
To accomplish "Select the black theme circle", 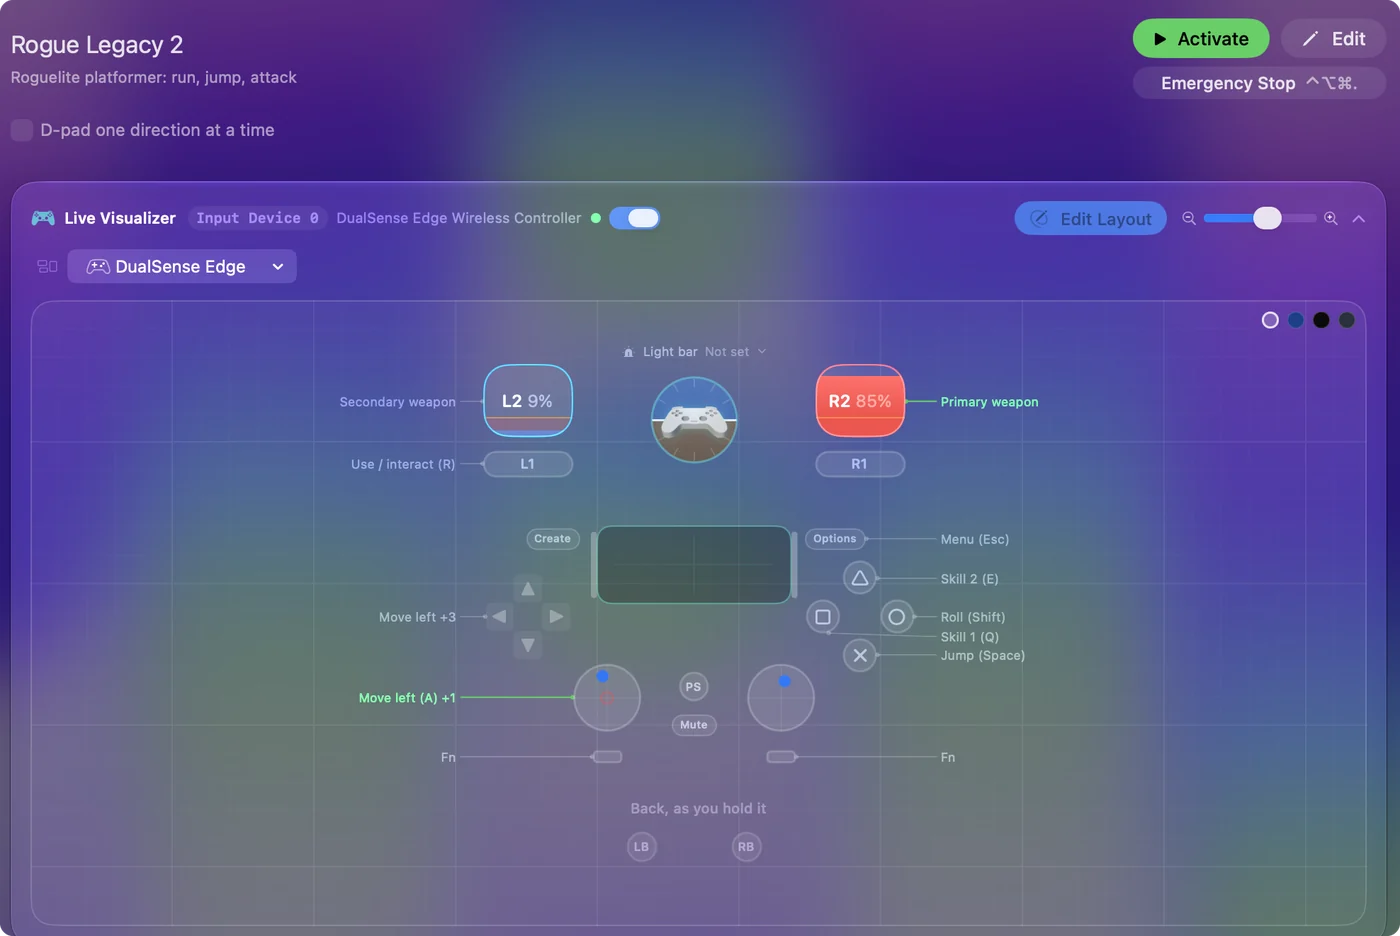I will click(1321, 320).
